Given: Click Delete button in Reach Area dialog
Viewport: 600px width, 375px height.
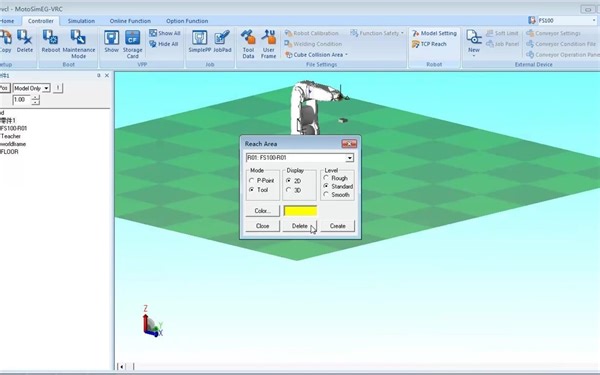Looking at the screenshot, I should pos(300,226).
